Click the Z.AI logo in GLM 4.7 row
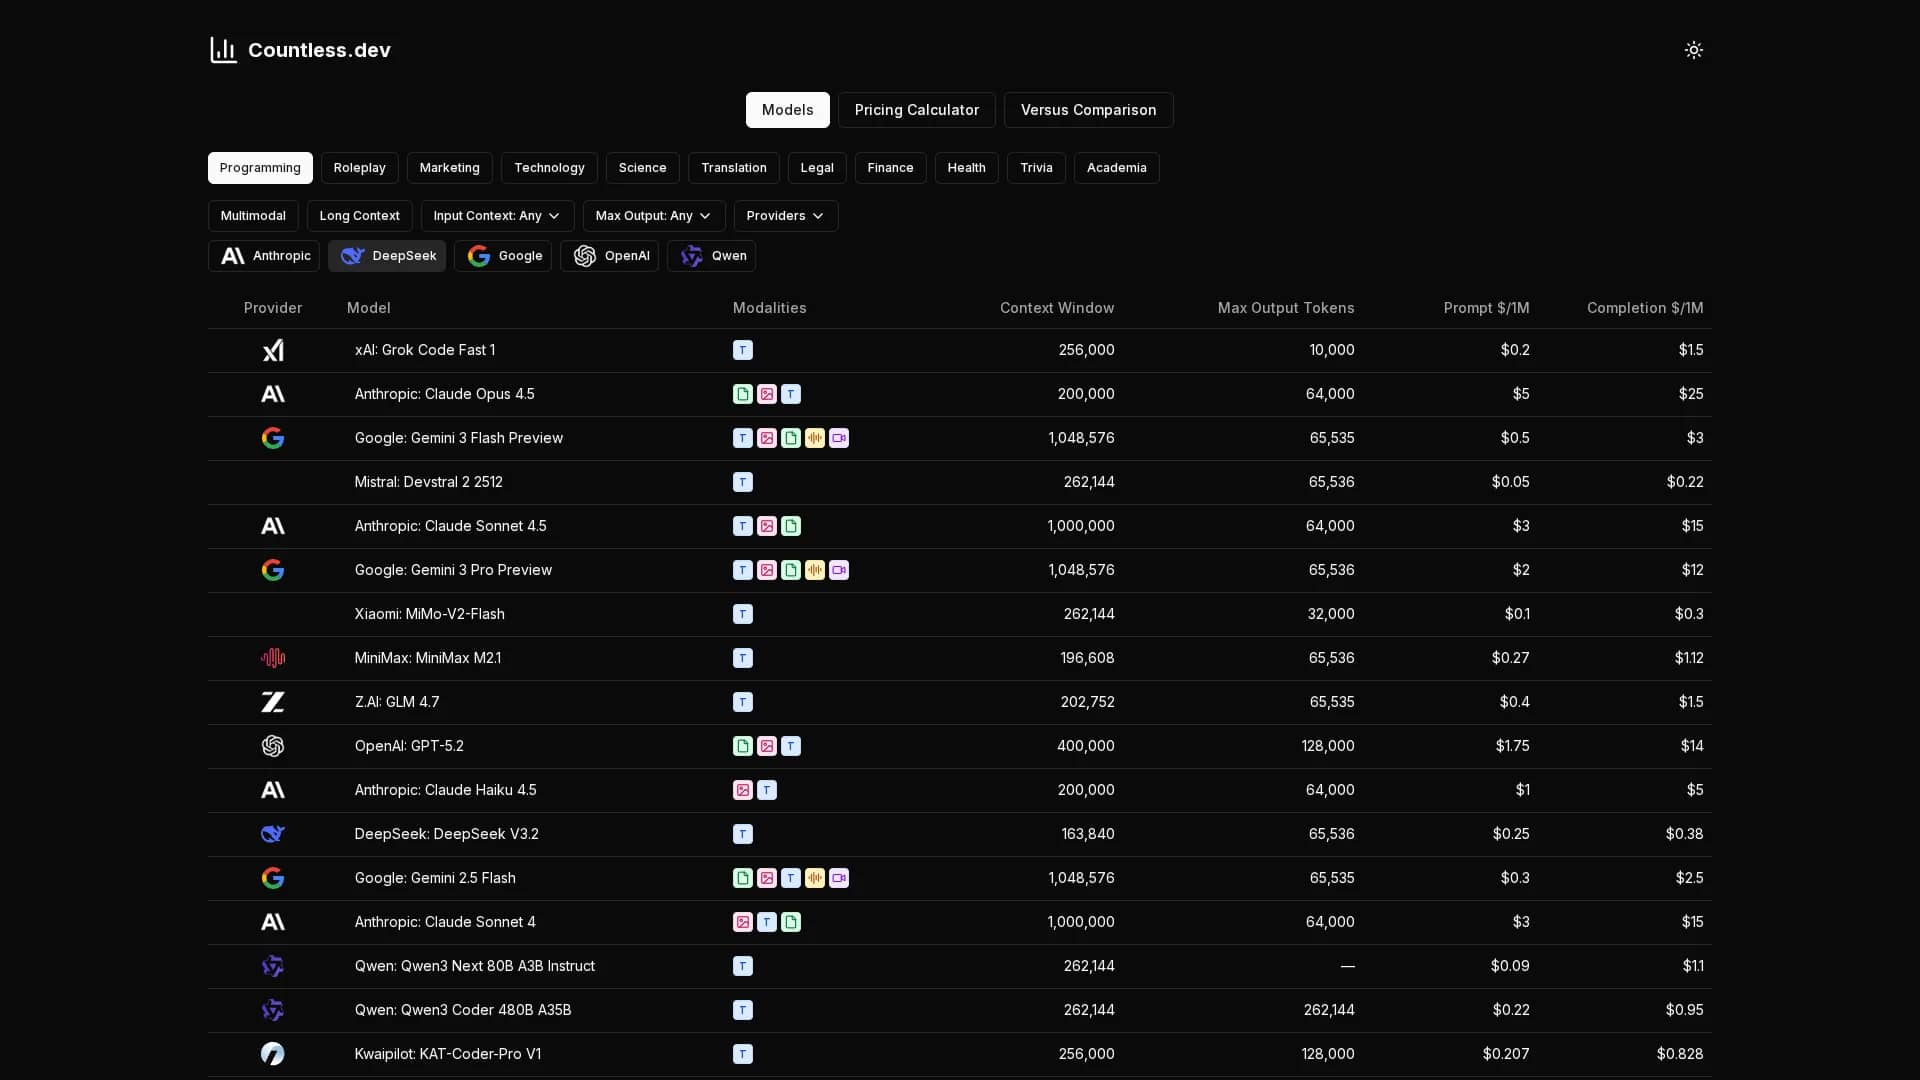 tap(273, 702)
